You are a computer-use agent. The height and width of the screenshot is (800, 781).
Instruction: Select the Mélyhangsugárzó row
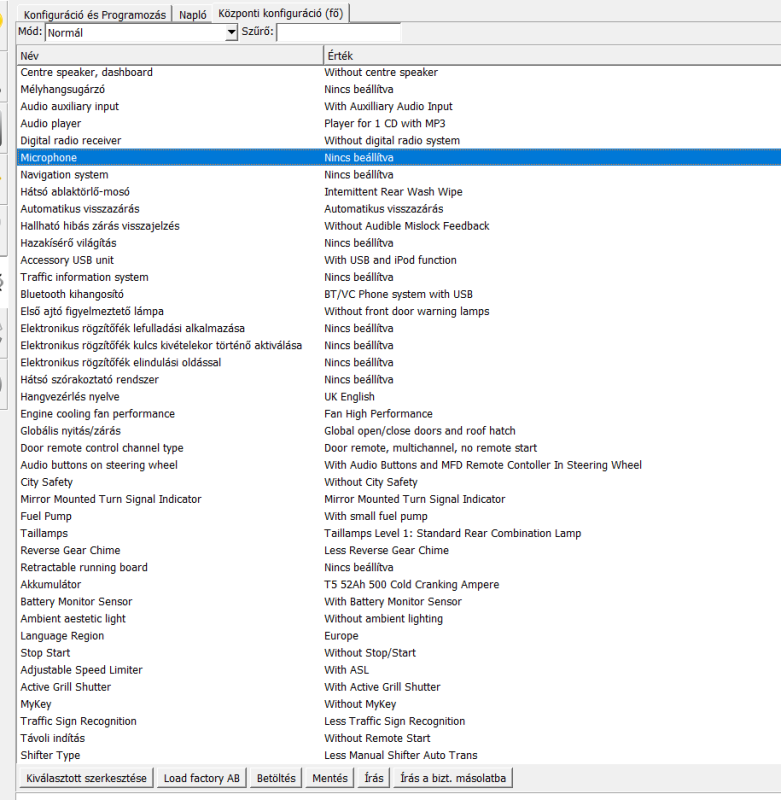[x=399, y=89]
